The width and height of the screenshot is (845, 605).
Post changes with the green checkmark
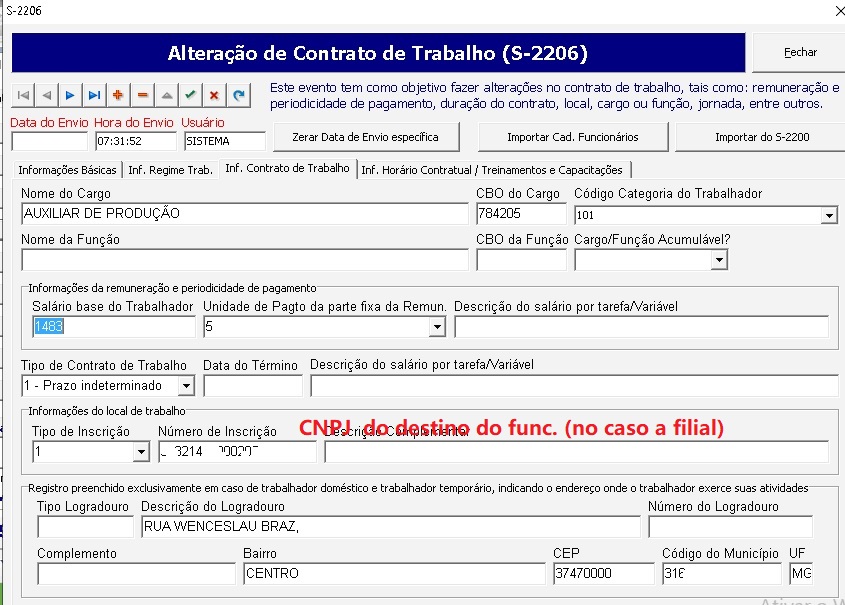coord(190,95)
